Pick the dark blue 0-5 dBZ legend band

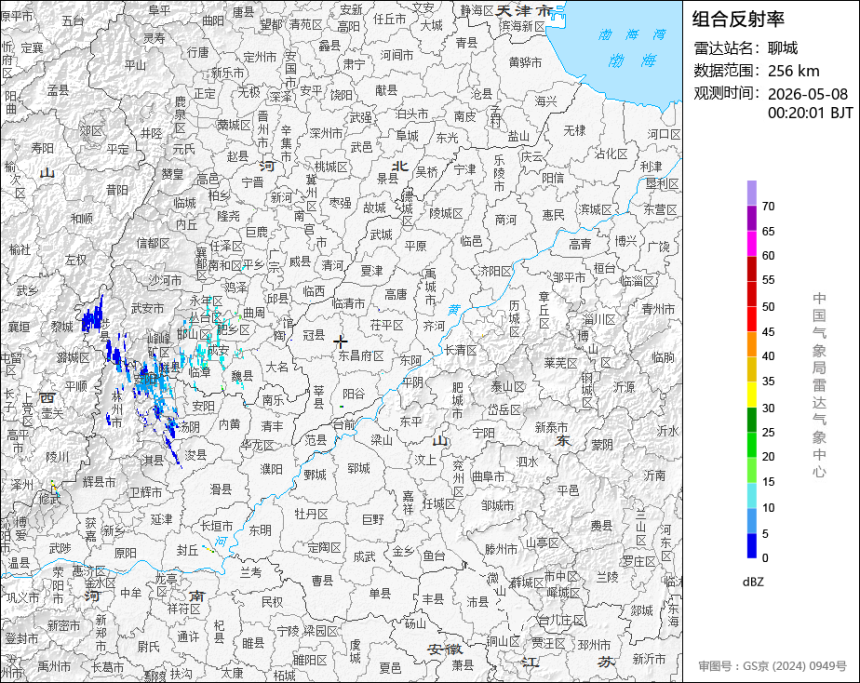[751, 546]
